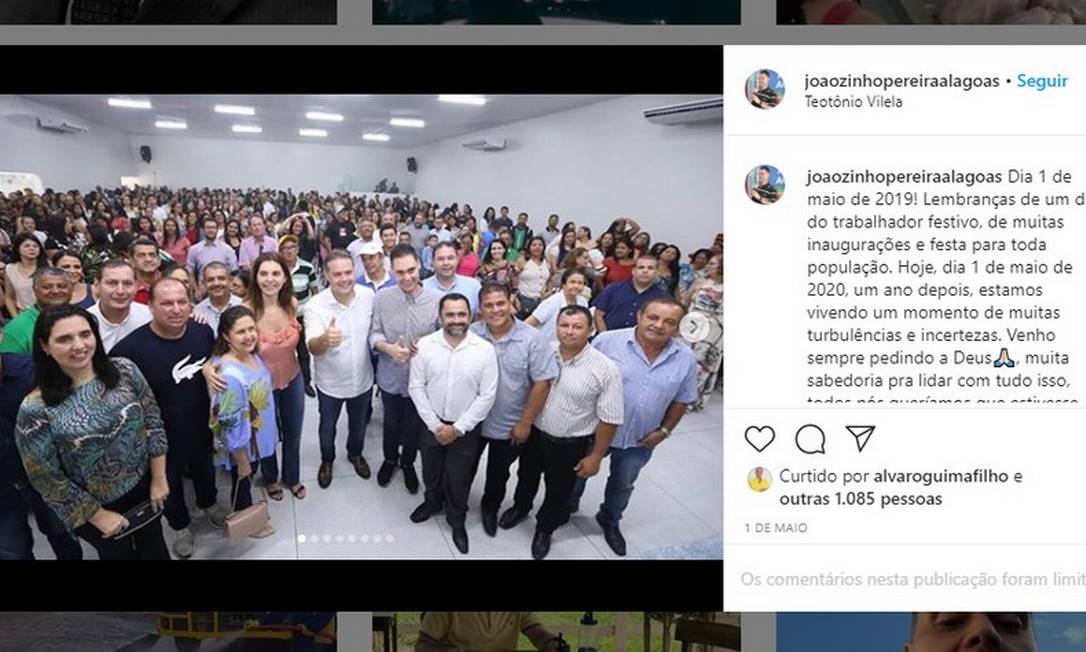Go to next photo in carousel arrow
The width and height of the screenshot is (1086, 652).
pos(693,326)
